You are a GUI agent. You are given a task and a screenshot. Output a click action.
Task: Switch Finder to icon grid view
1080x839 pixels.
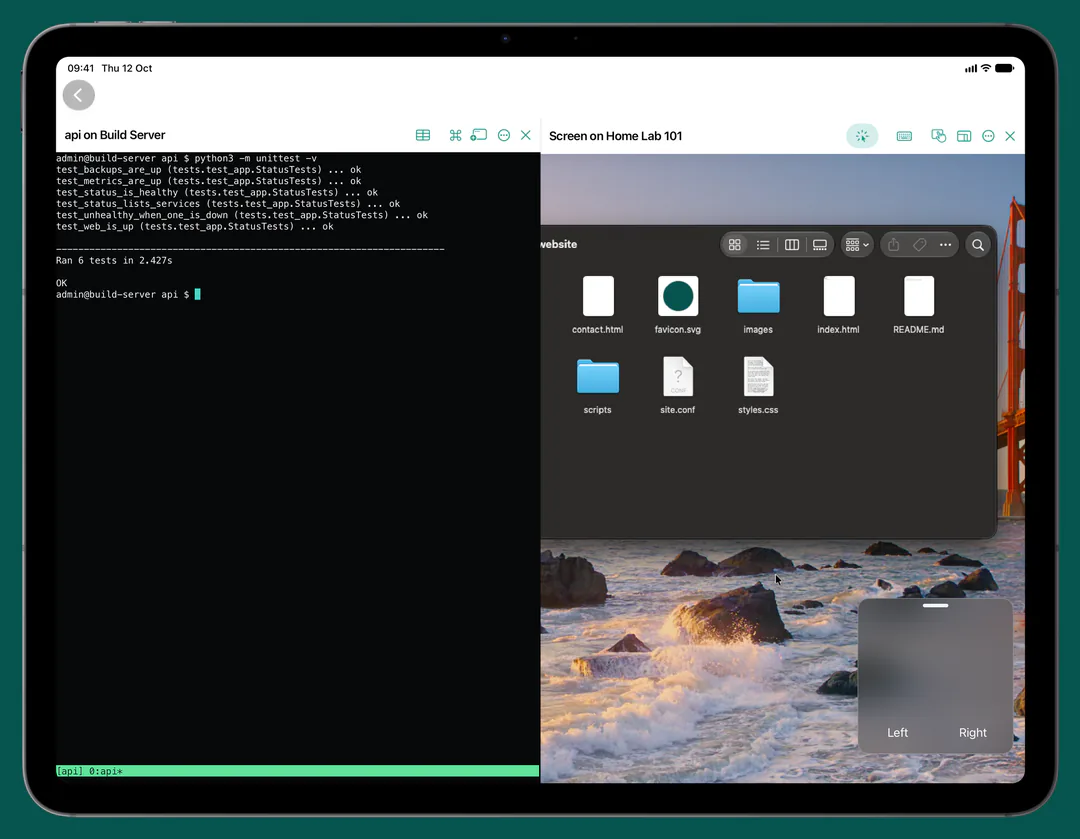click(735, 245)
